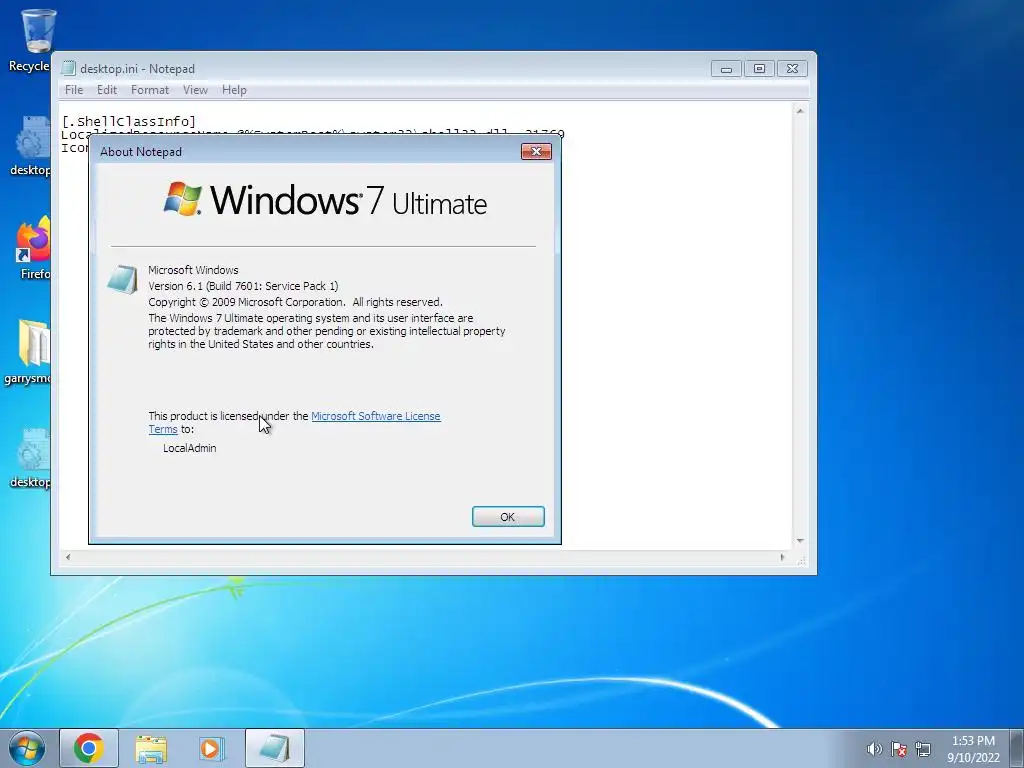The height and width of the screenshot is (768, 1024).
Task: Click the LocalAdmin licensee name
Action: (x=189, y=448)
